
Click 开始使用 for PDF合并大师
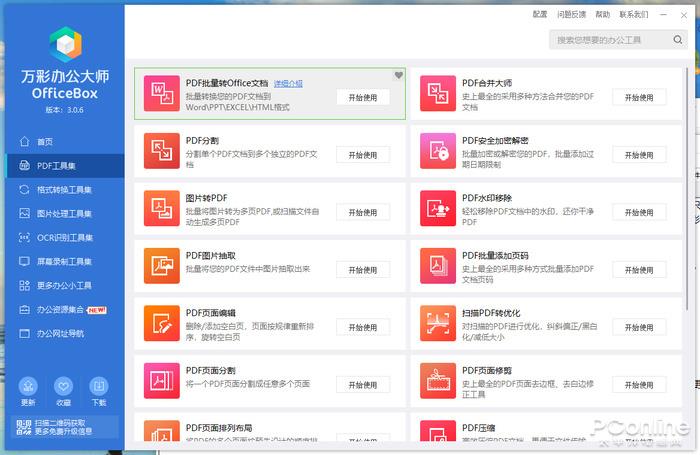(x=639, y=97)
